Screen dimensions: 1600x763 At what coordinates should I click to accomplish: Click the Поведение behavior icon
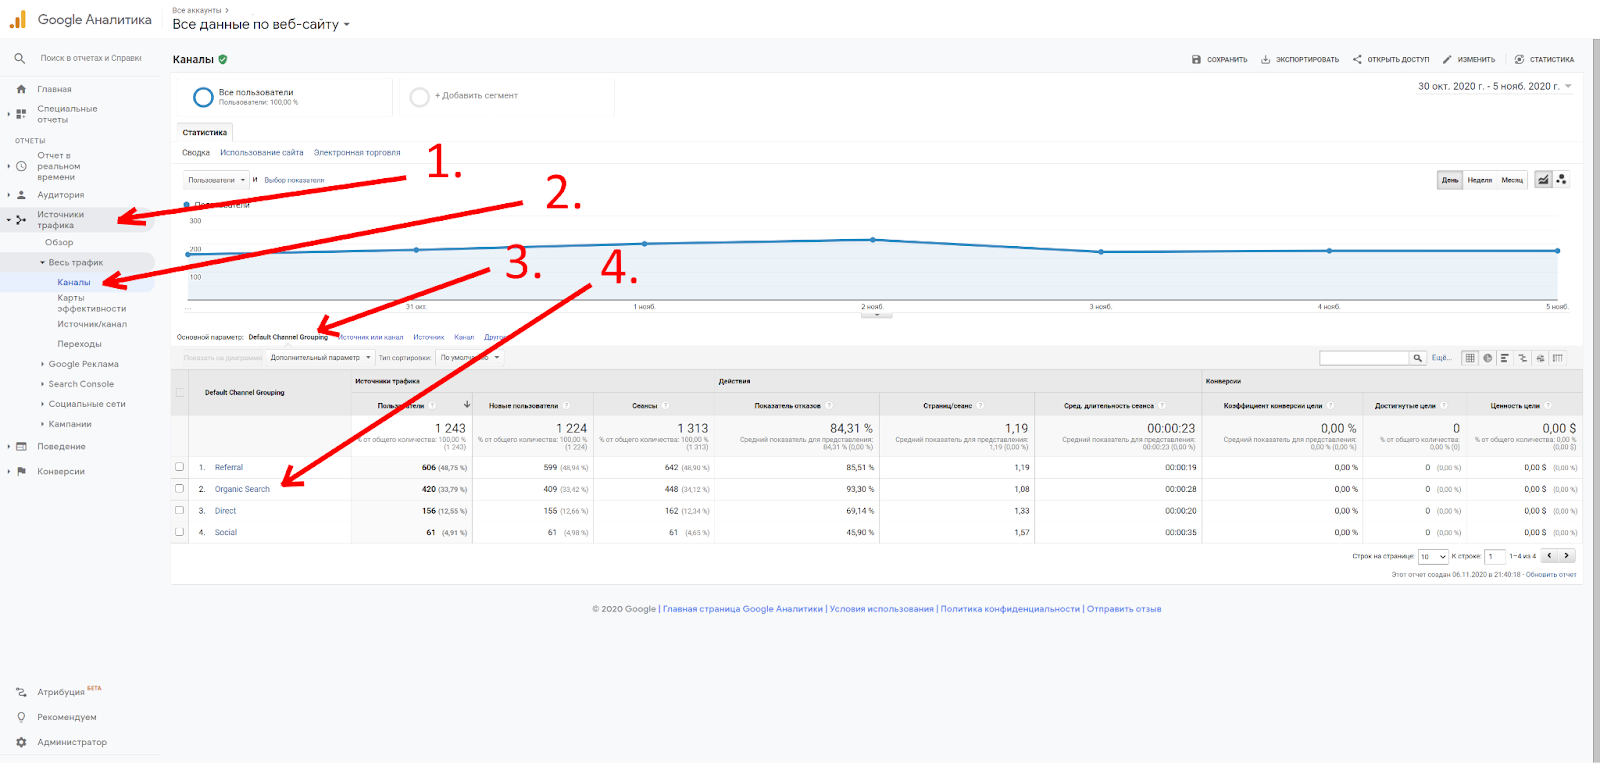pyautogui.click(x=21, y=447)
